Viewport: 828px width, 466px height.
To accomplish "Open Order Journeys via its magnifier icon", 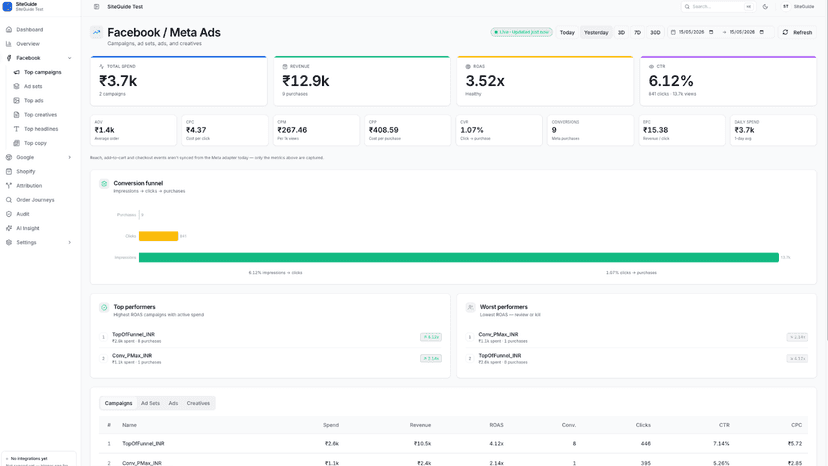I will tap(9, 200).
